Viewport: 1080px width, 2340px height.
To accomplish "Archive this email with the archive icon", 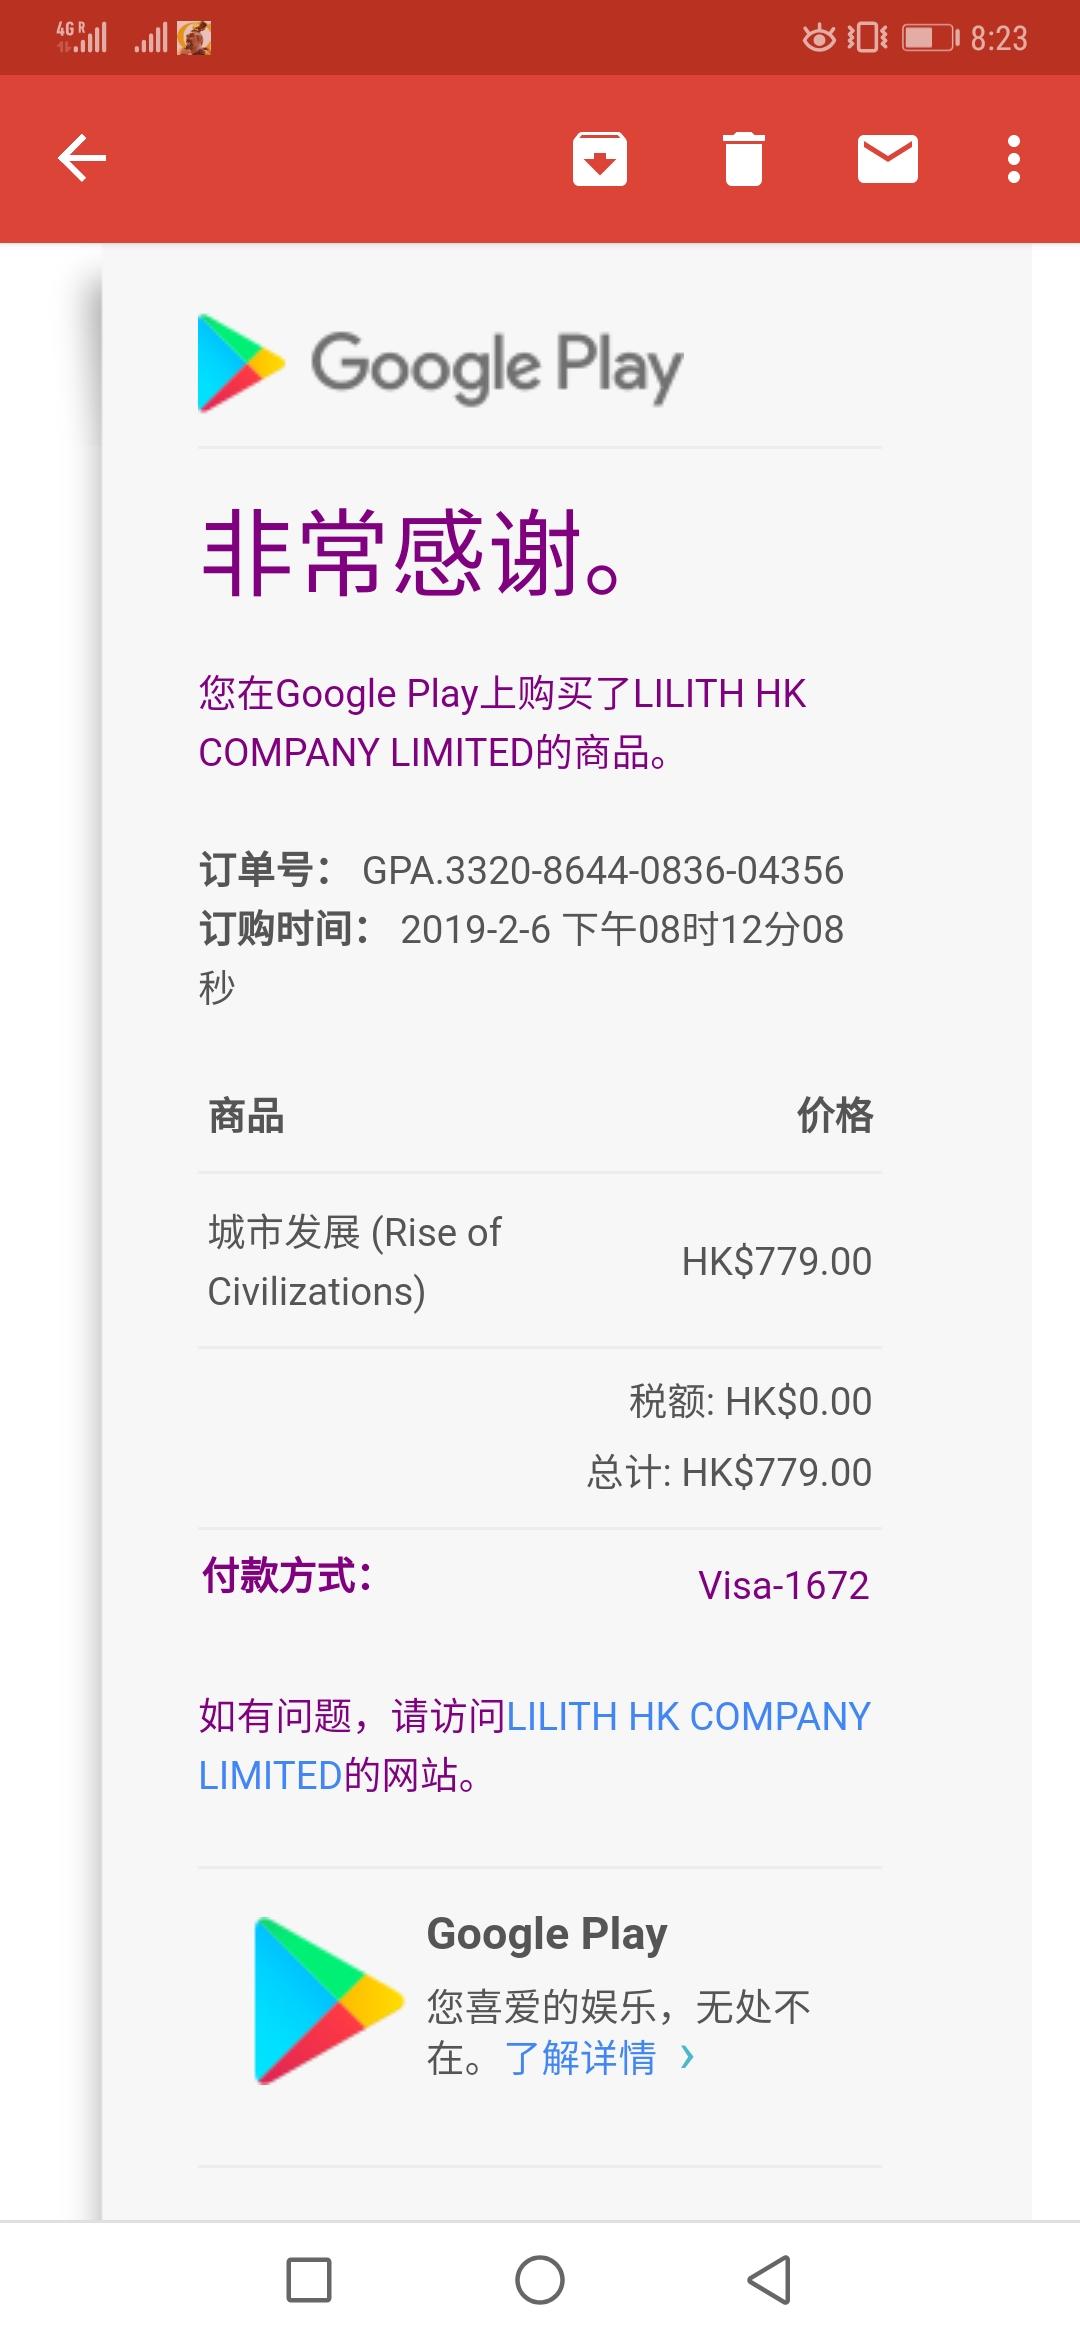I will click(x=599, y=159).
